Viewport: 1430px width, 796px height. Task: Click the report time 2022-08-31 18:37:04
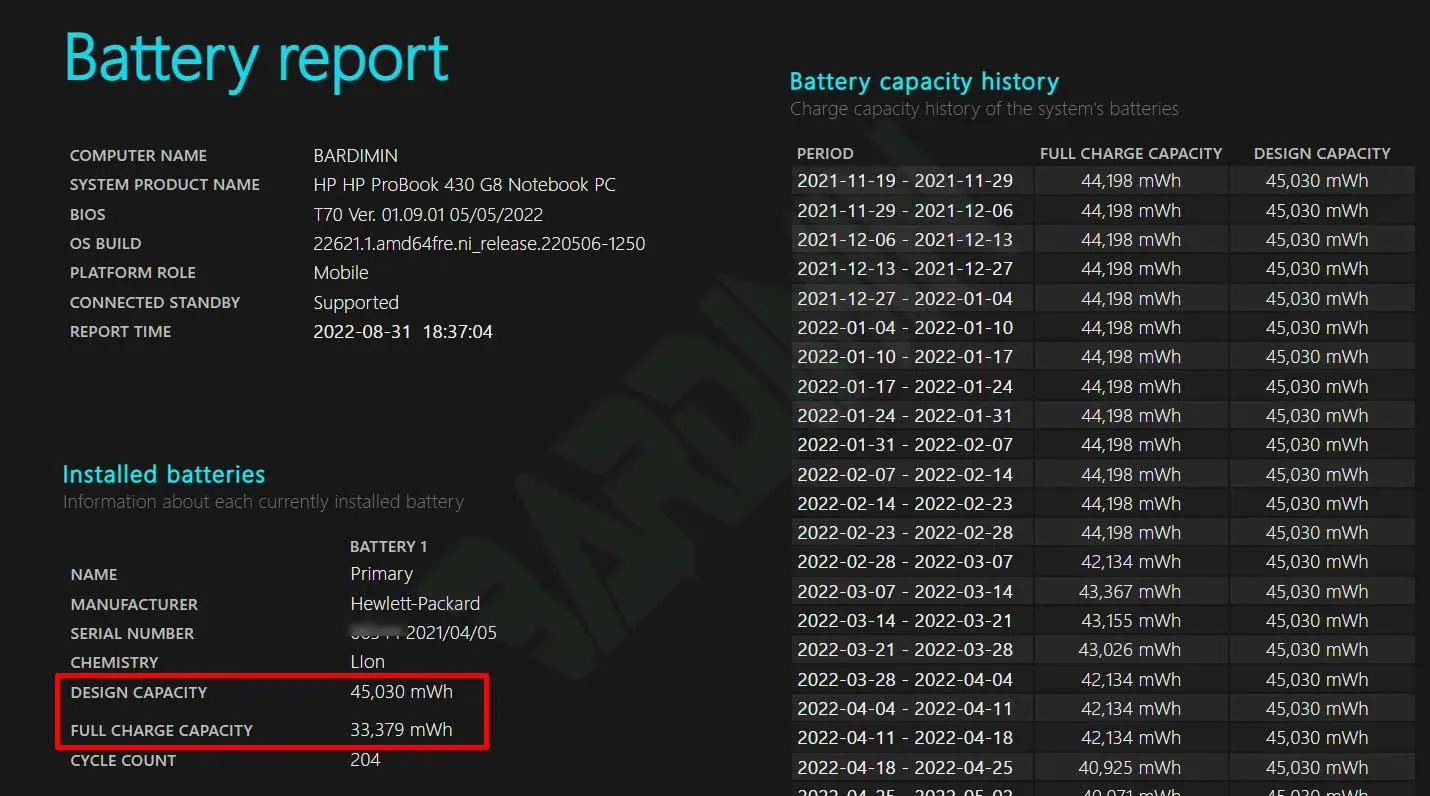403,331
